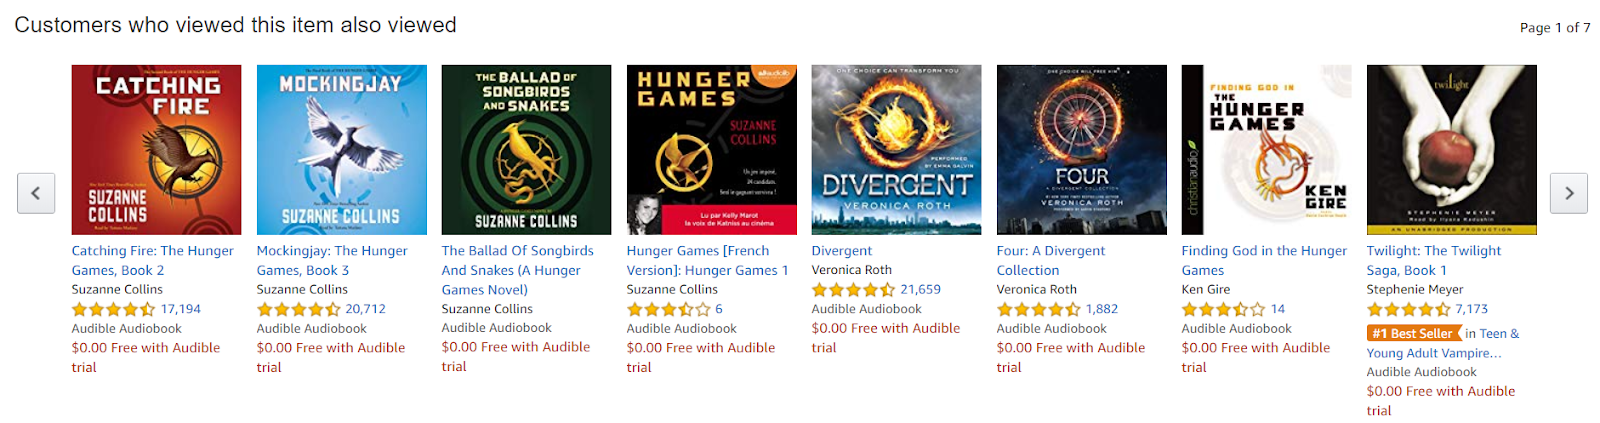Advance carousel with next arrow

point(1569,193)
